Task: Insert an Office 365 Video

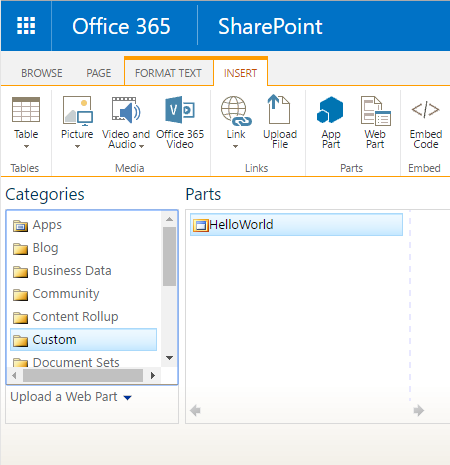Action: point(180,123)
